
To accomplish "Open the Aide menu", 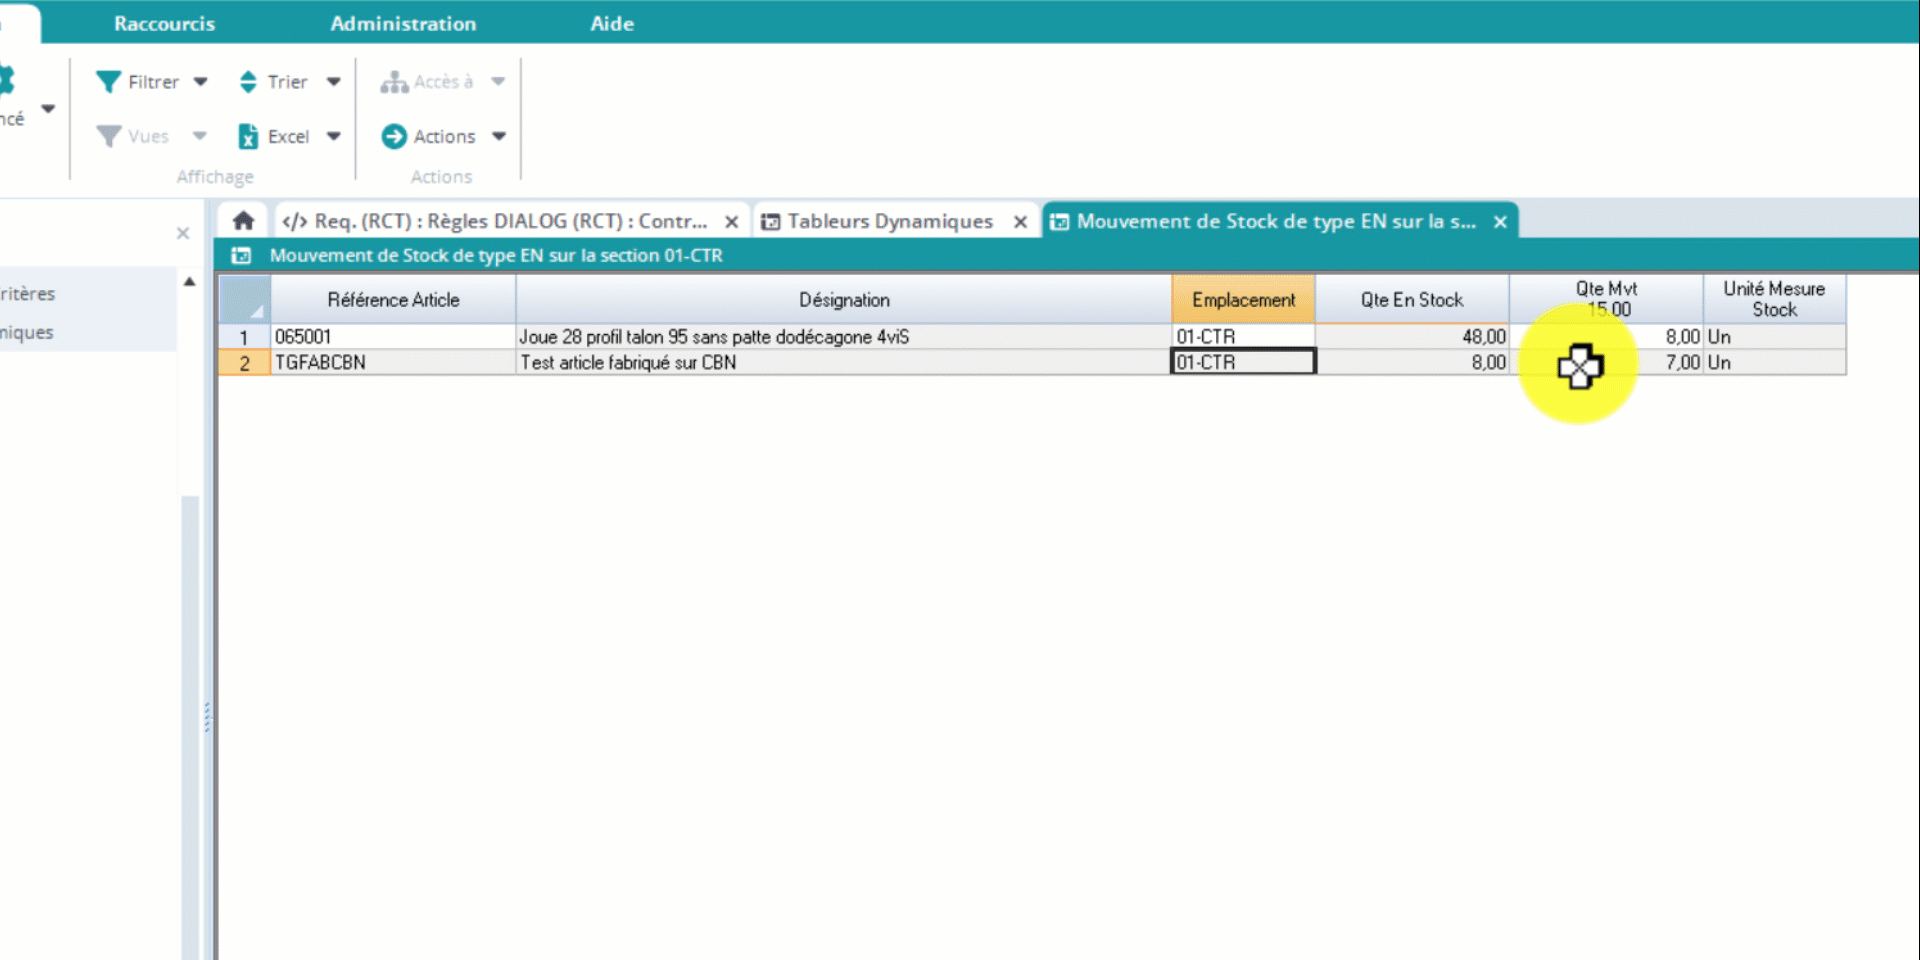I will (611, 23).
